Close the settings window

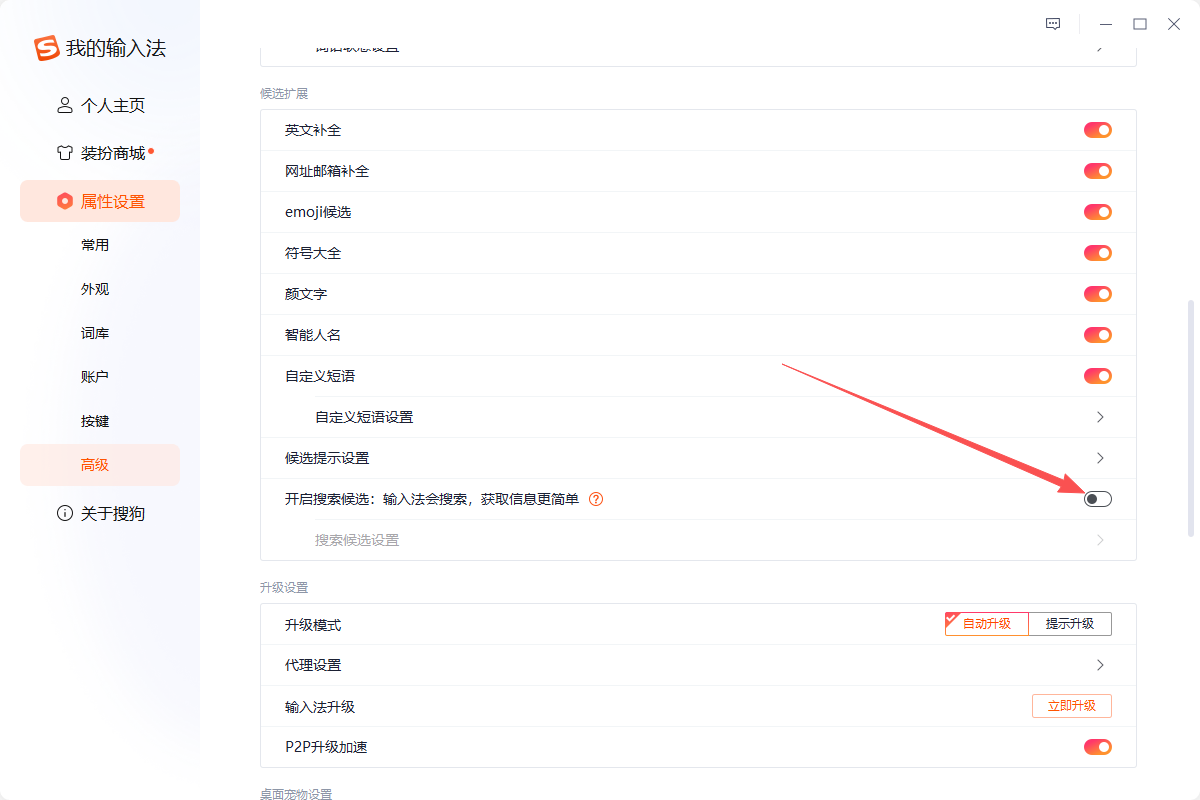pyautogui.click(x=1175, y=24)
